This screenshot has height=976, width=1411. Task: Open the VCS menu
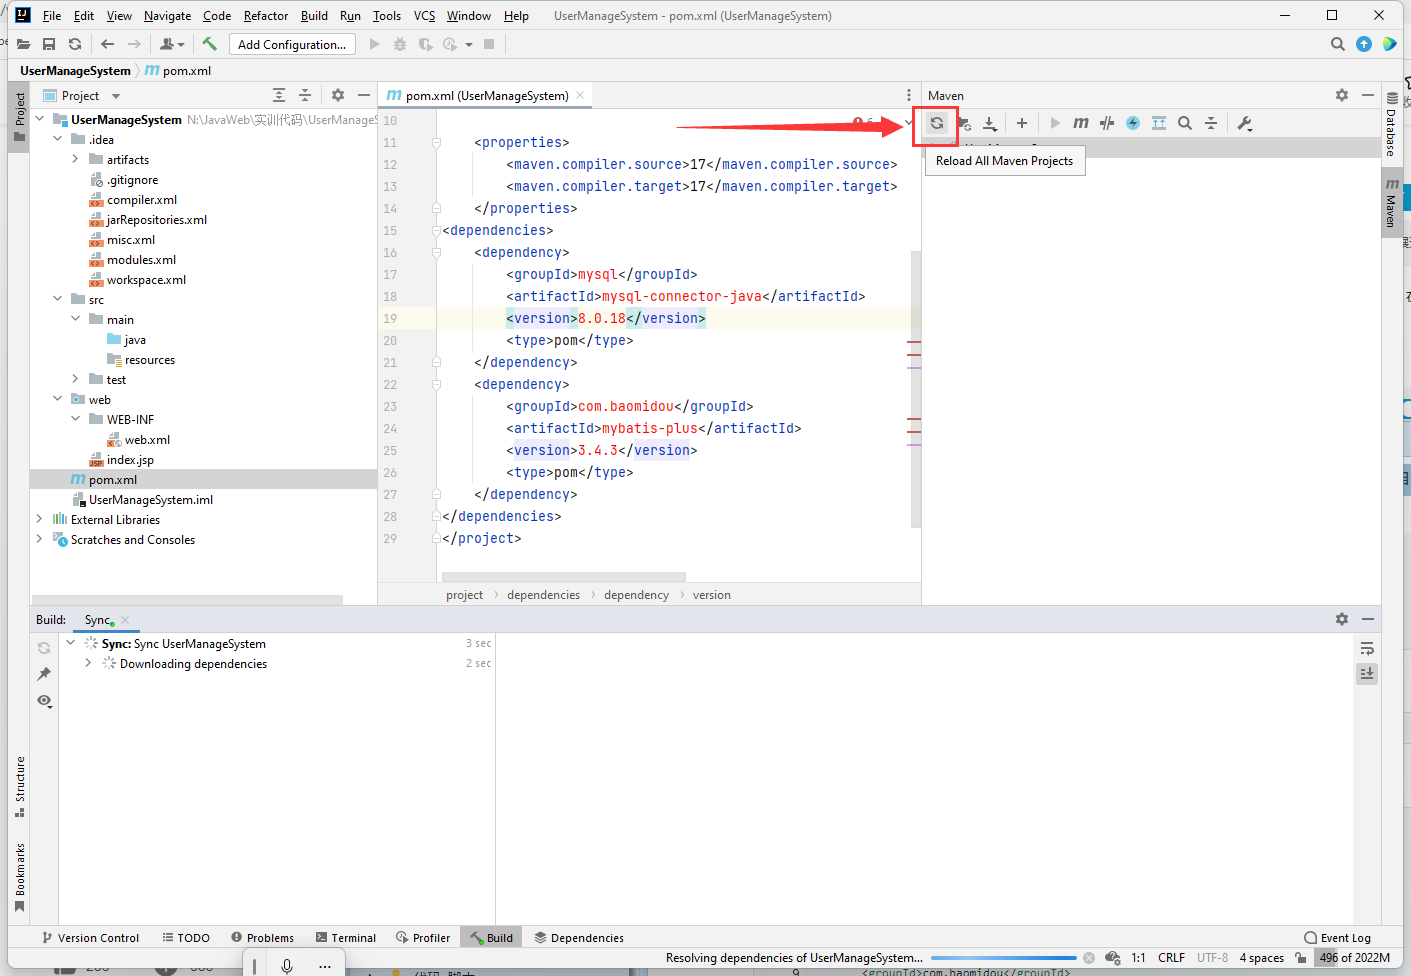[424, 16]
